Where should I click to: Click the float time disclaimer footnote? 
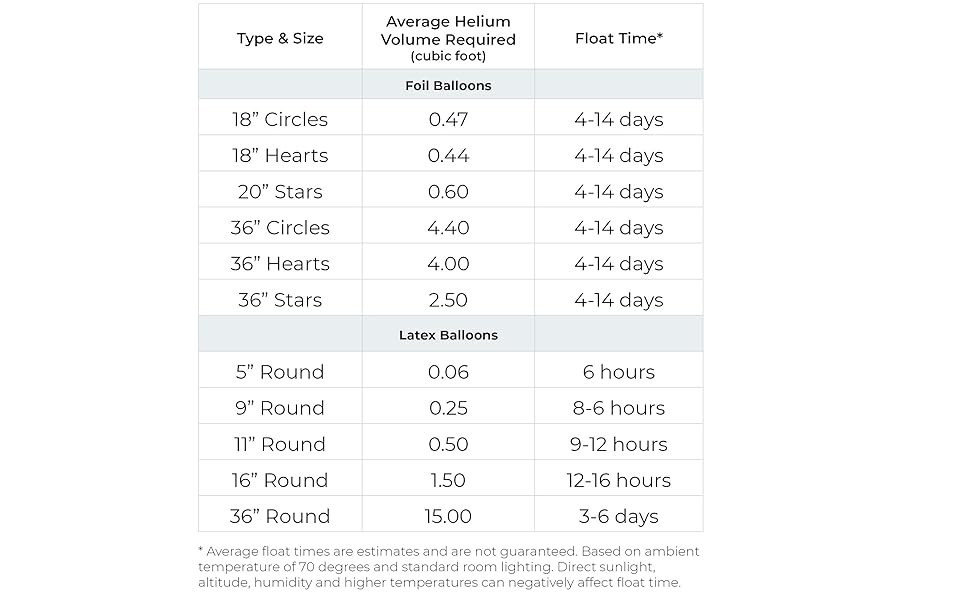point(449,567)
